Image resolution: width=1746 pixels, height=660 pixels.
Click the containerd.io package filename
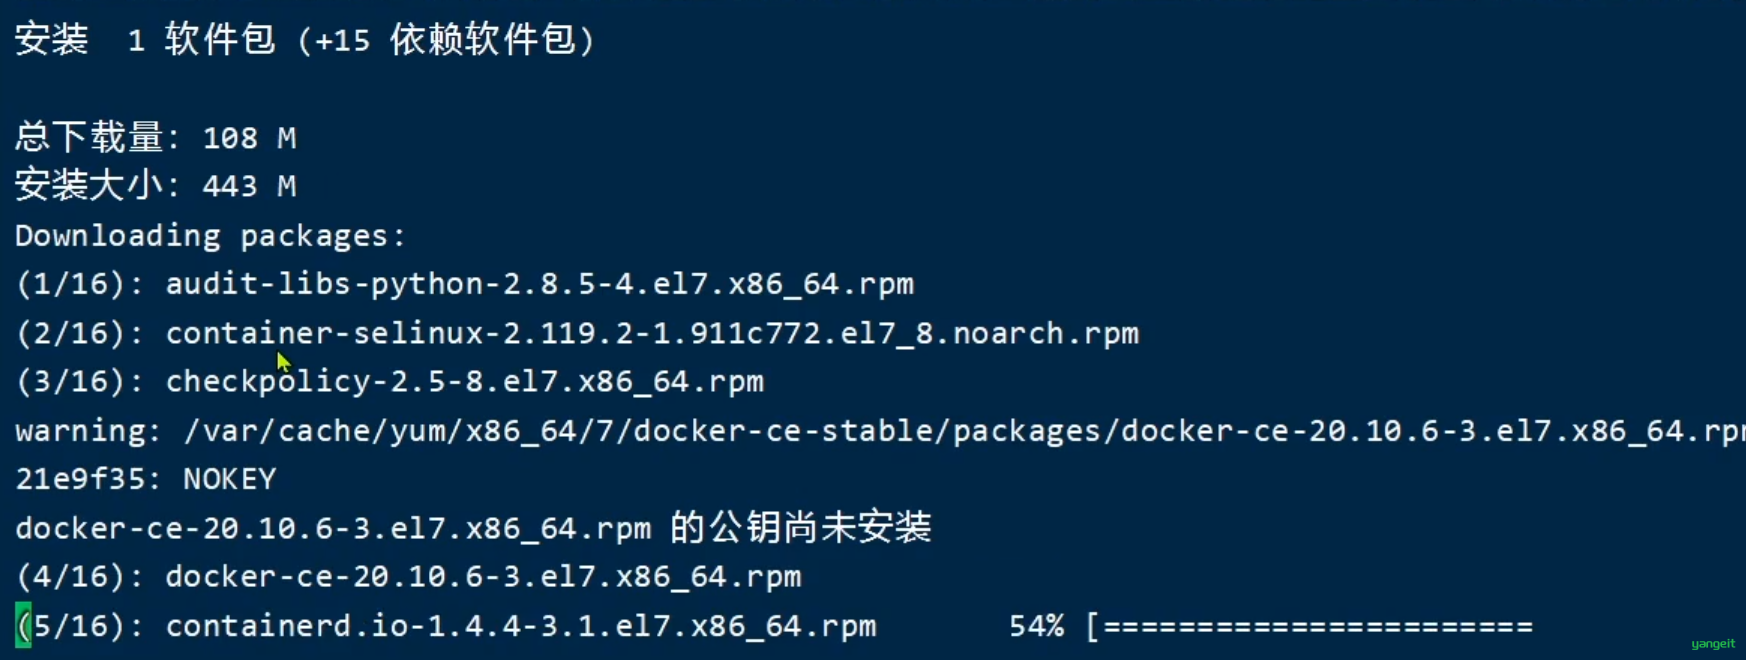521,626
